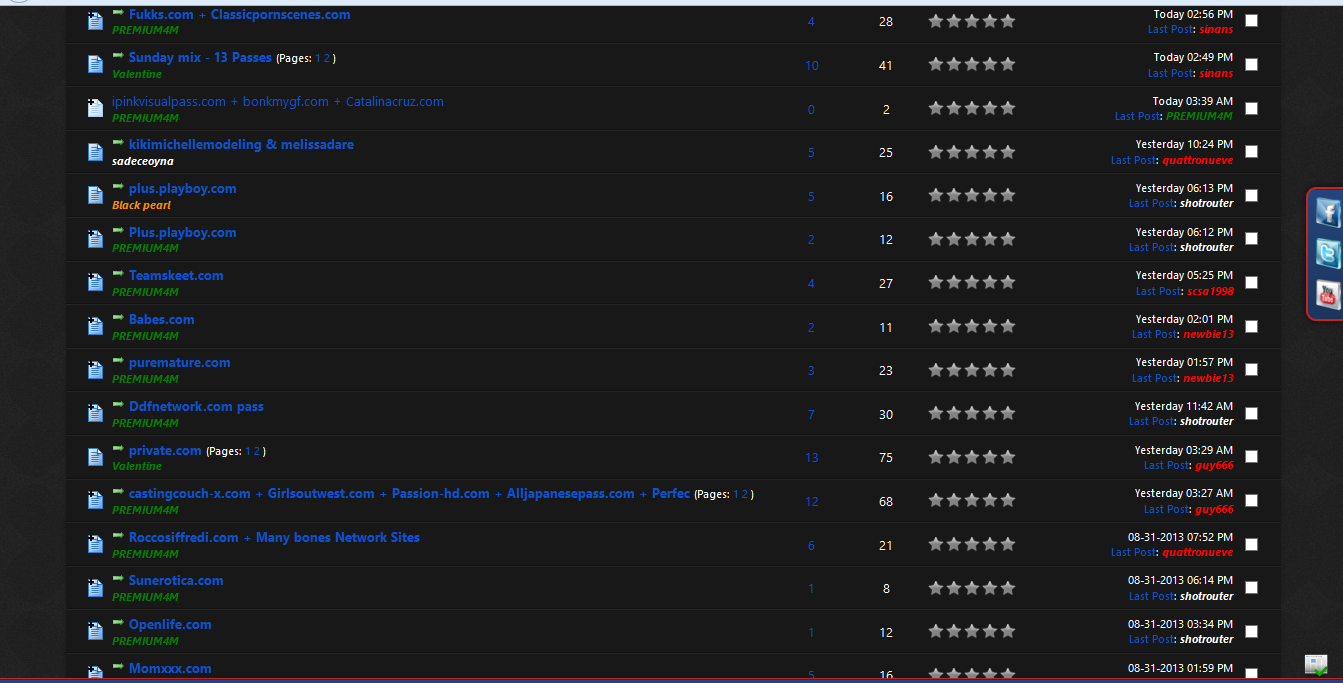Check box for Ddfnetwork.com pass thread
The image size is (1343, 683).
[1251, 414]
